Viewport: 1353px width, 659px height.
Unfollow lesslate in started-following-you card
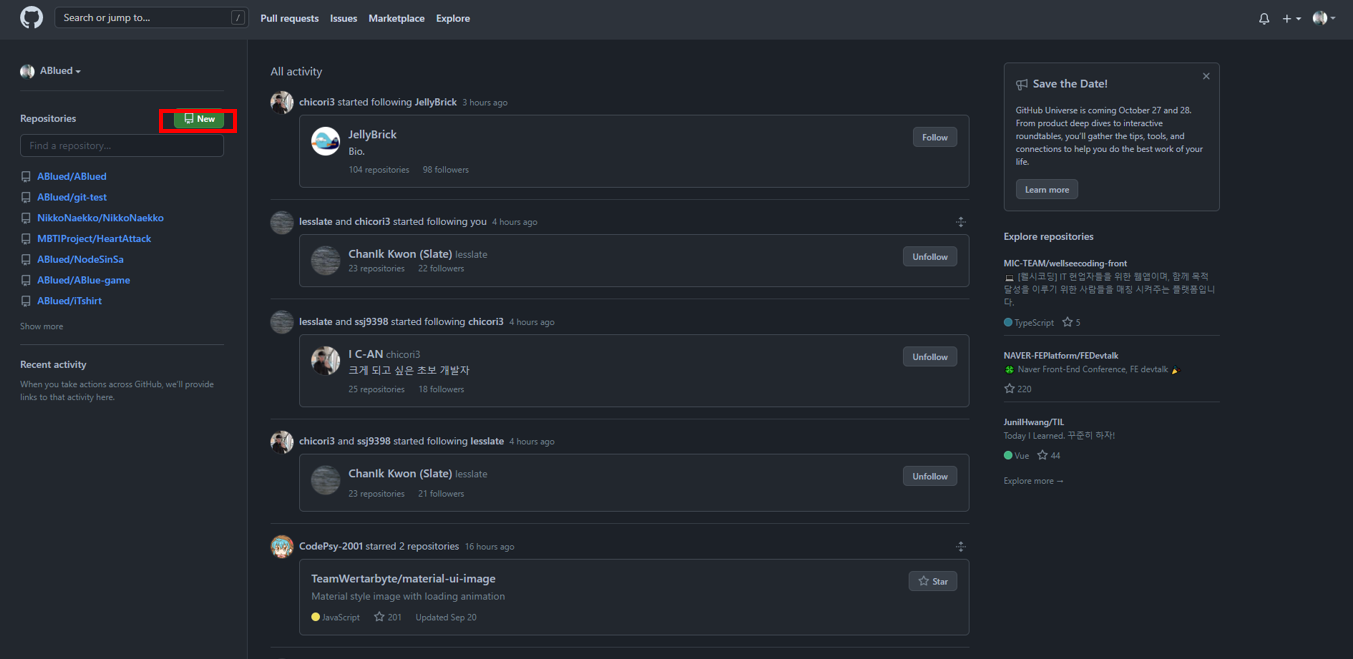coord(930,257)
